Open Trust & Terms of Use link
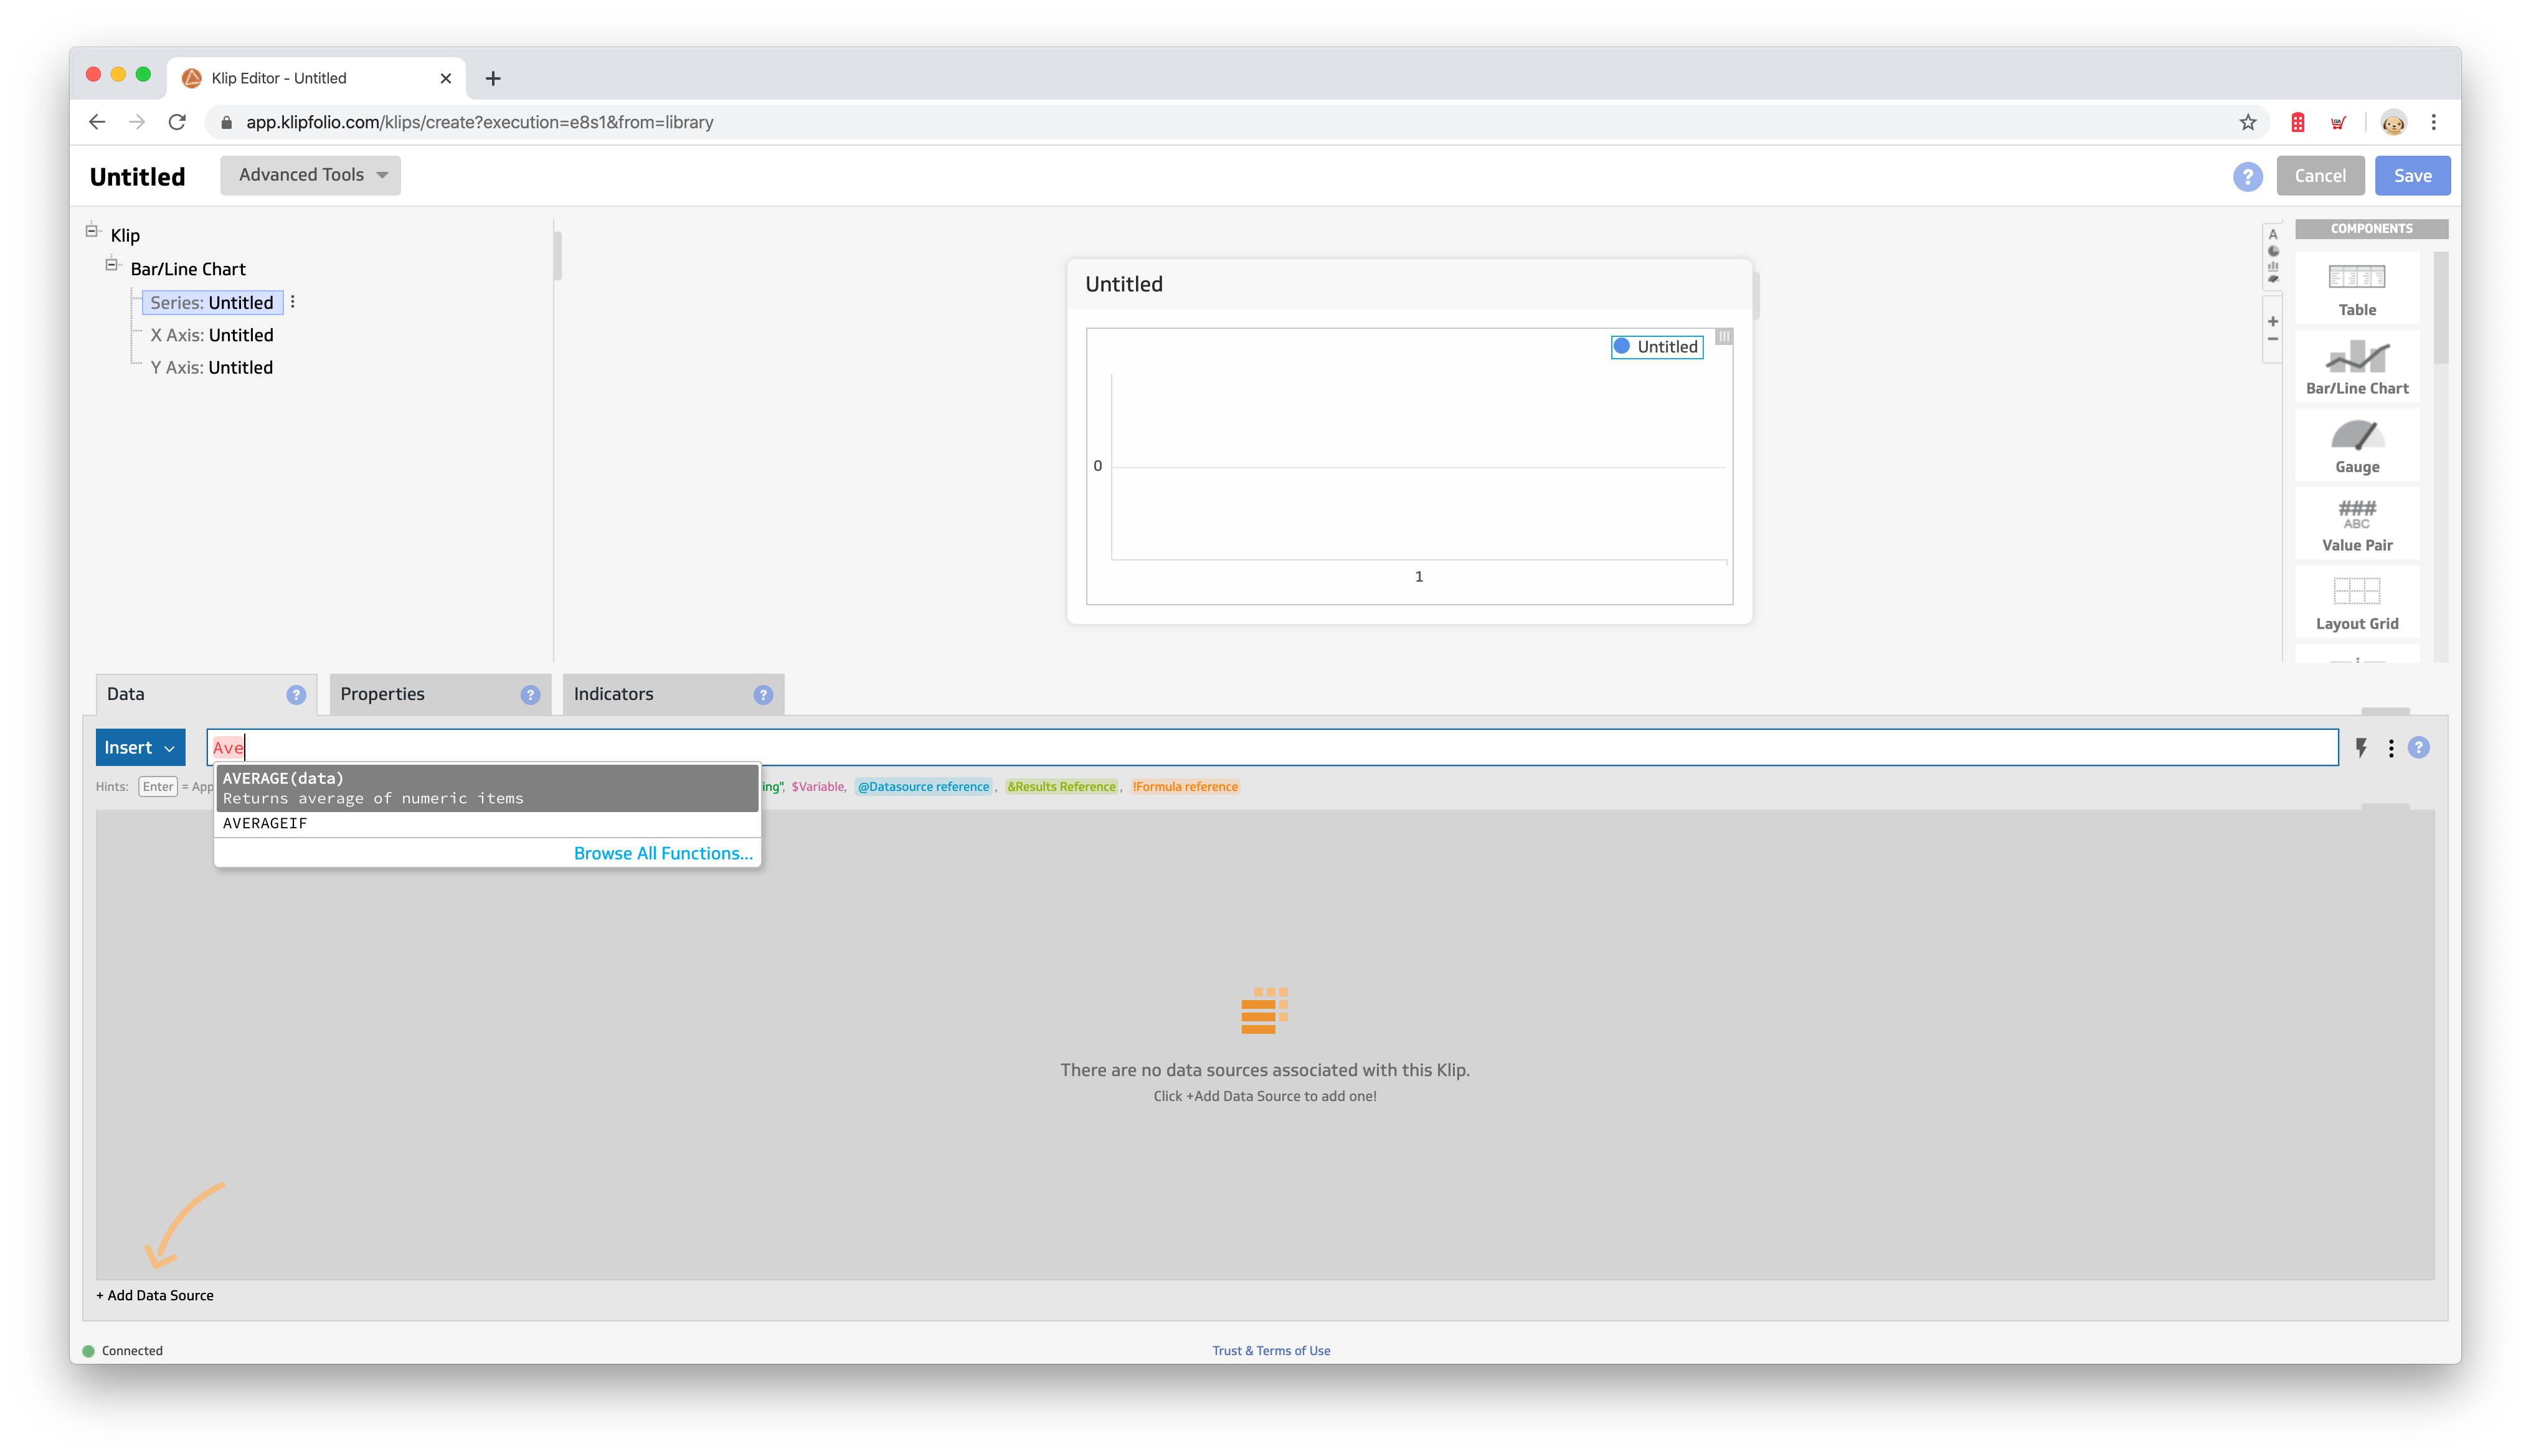Image resolution: width=2531 pixels, height=1456 pixels. pos(1271,1350)
